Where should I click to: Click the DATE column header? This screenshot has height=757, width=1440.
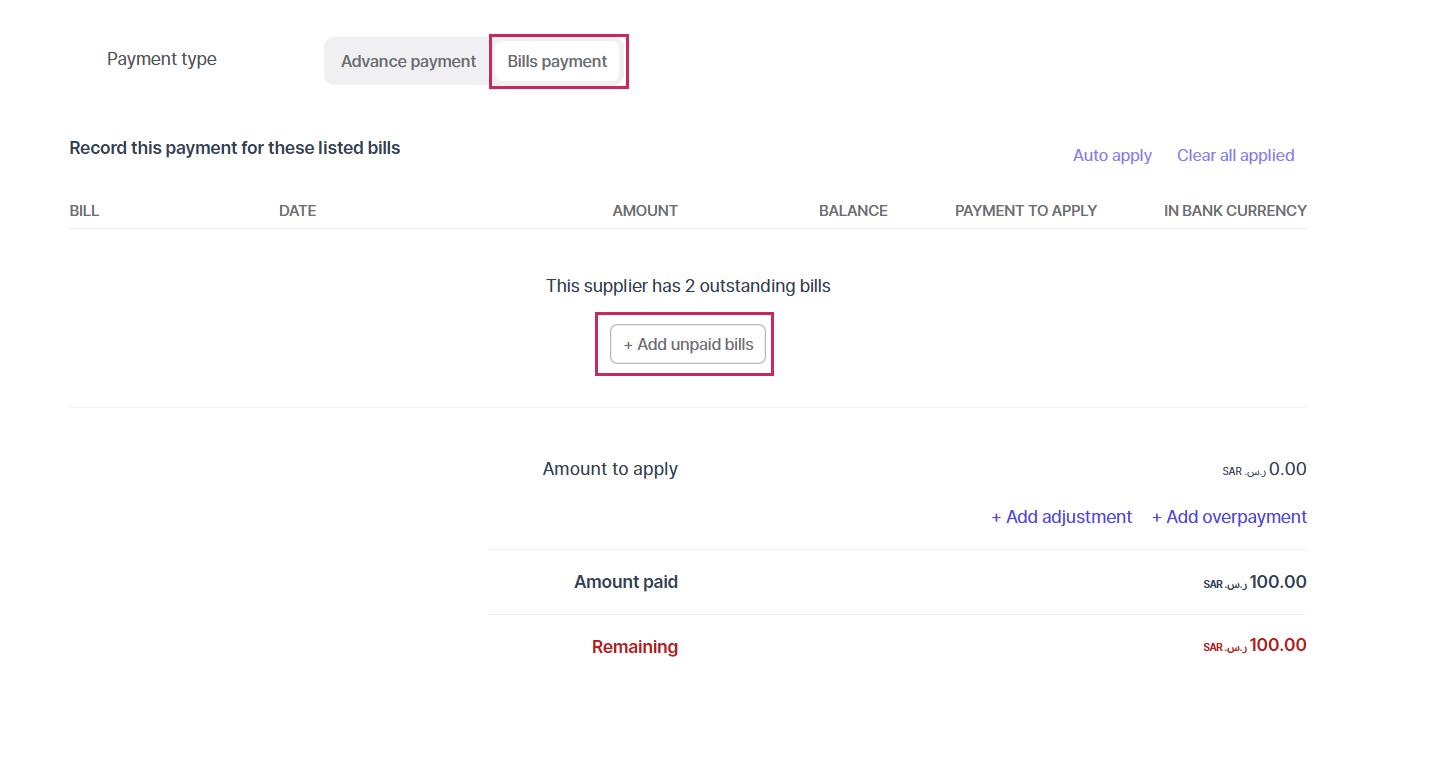click(297, 211)
